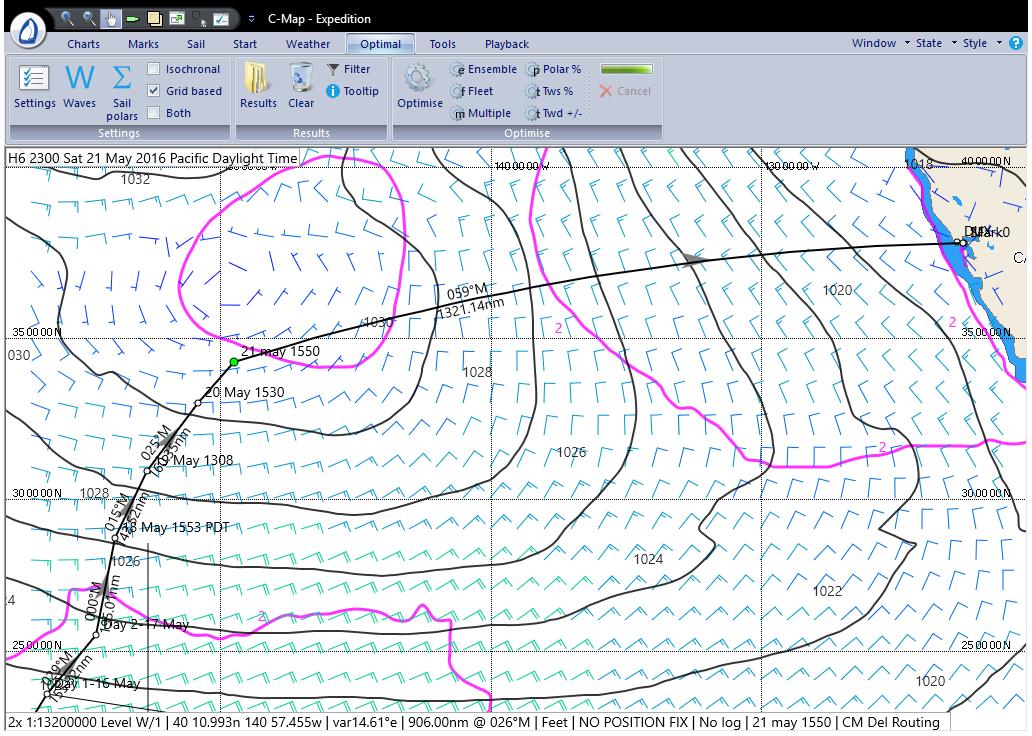Screen dimensions: 1032x736
Task: Click the Filter funnel icon
Action: pyautogui.click(x=334, y=69)
